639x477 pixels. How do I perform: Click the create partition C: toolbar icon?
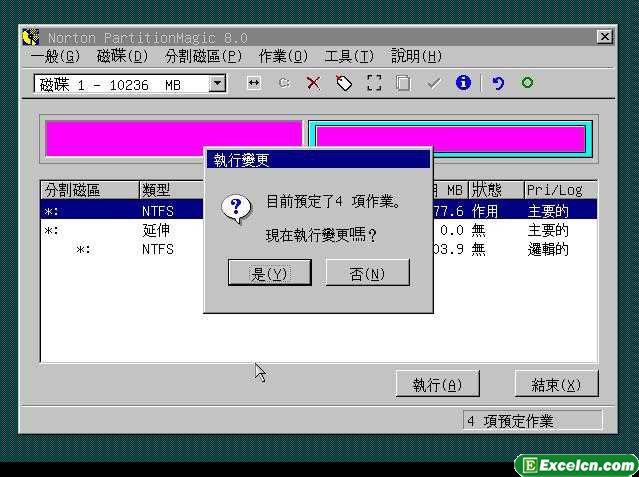(x=284, y=83)
